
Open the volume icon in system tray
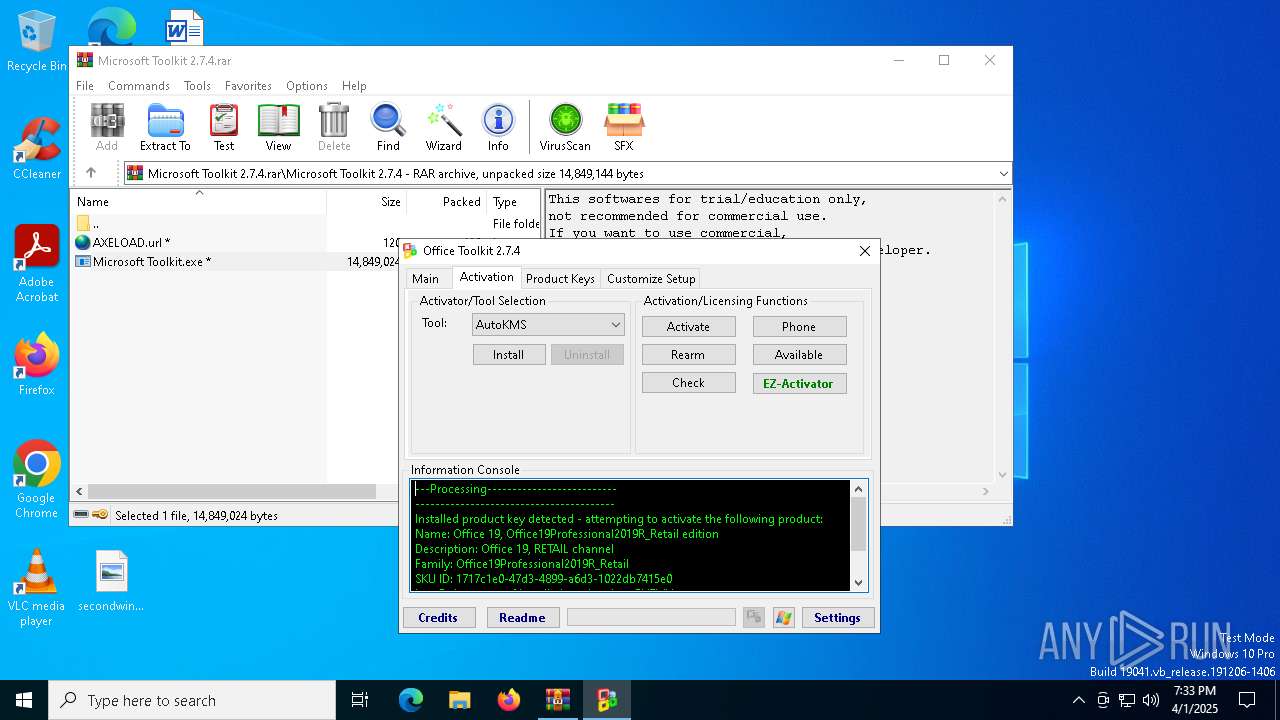pos(1151,700)
